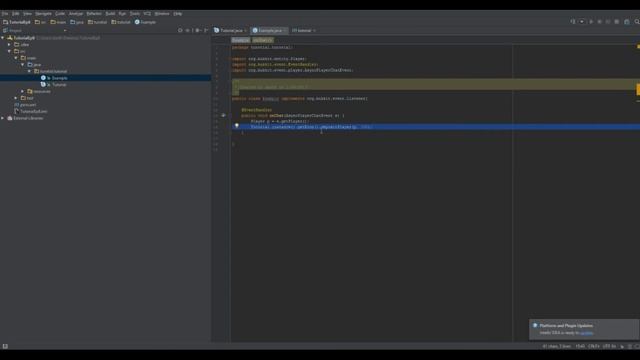This screenshot has width=640, height=360.
Task: Open the Help menu
Action: 178,13
